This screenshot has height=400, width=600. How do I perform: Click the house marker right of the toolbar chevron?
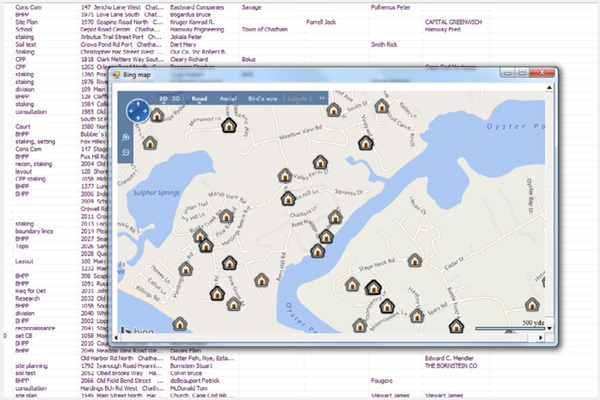(x=334, y=110)
